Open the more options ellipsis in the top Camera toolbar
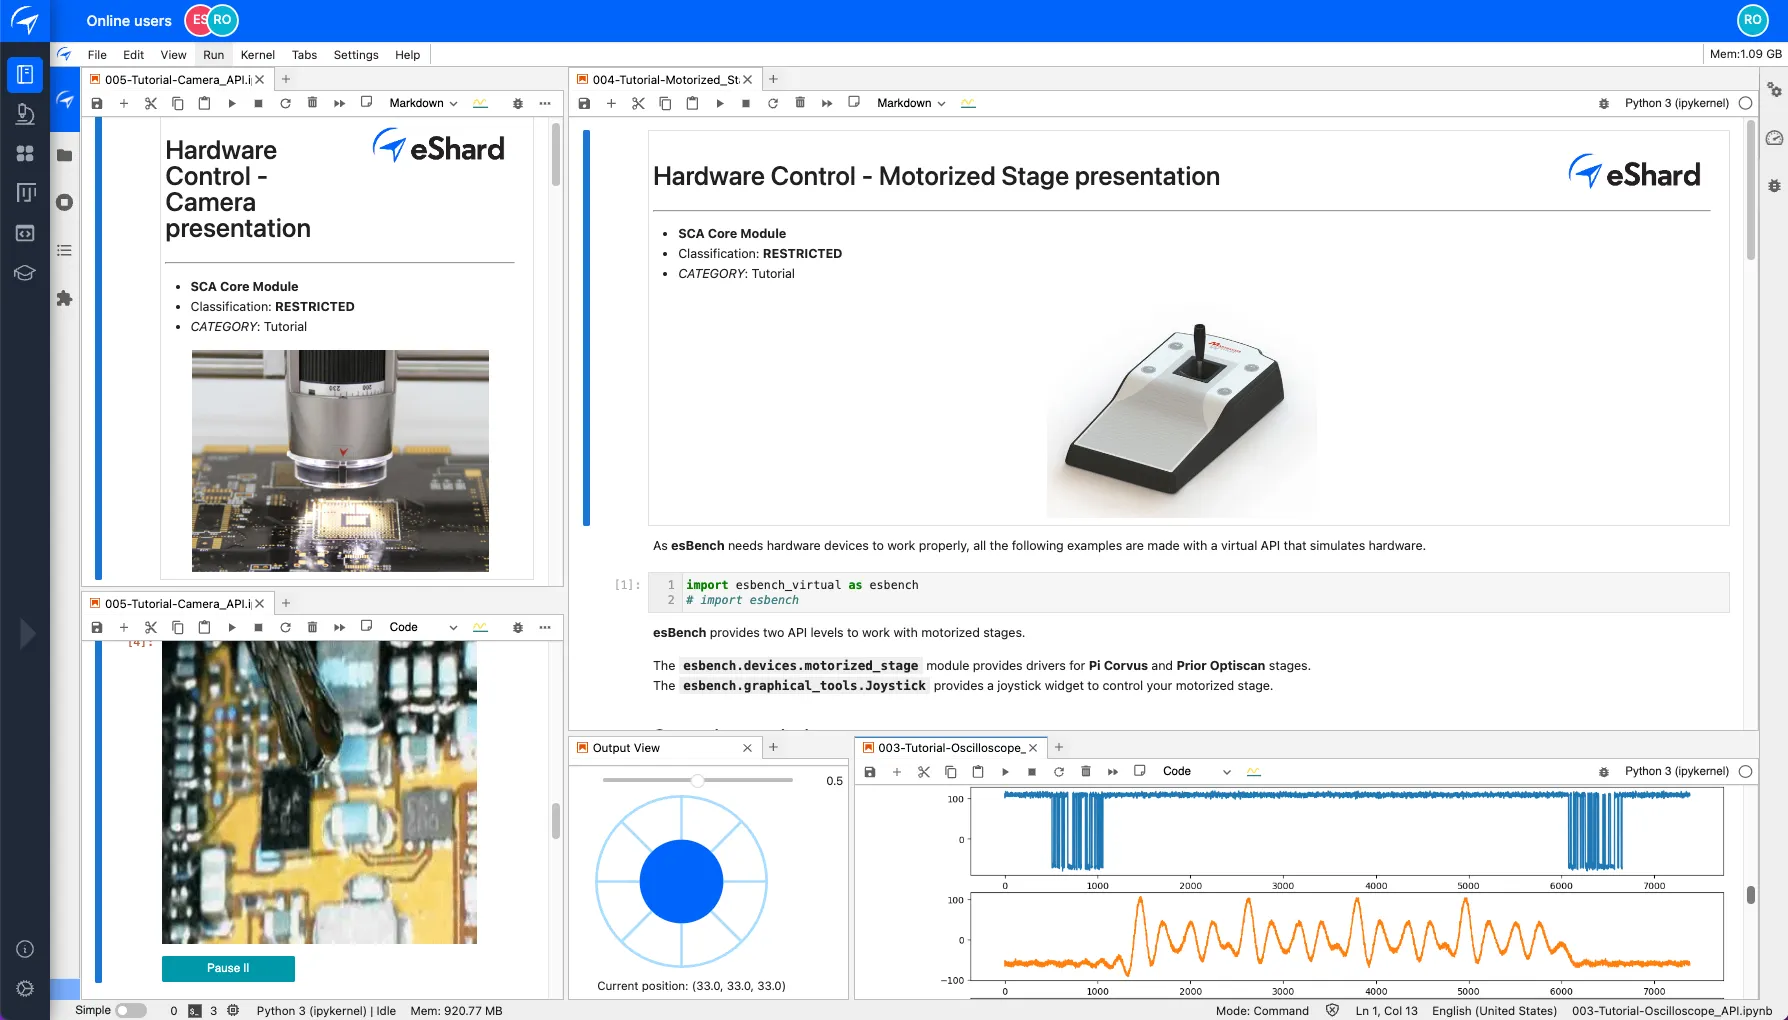The height and width of the screenshot is (1020, 1788). (545, 103)
